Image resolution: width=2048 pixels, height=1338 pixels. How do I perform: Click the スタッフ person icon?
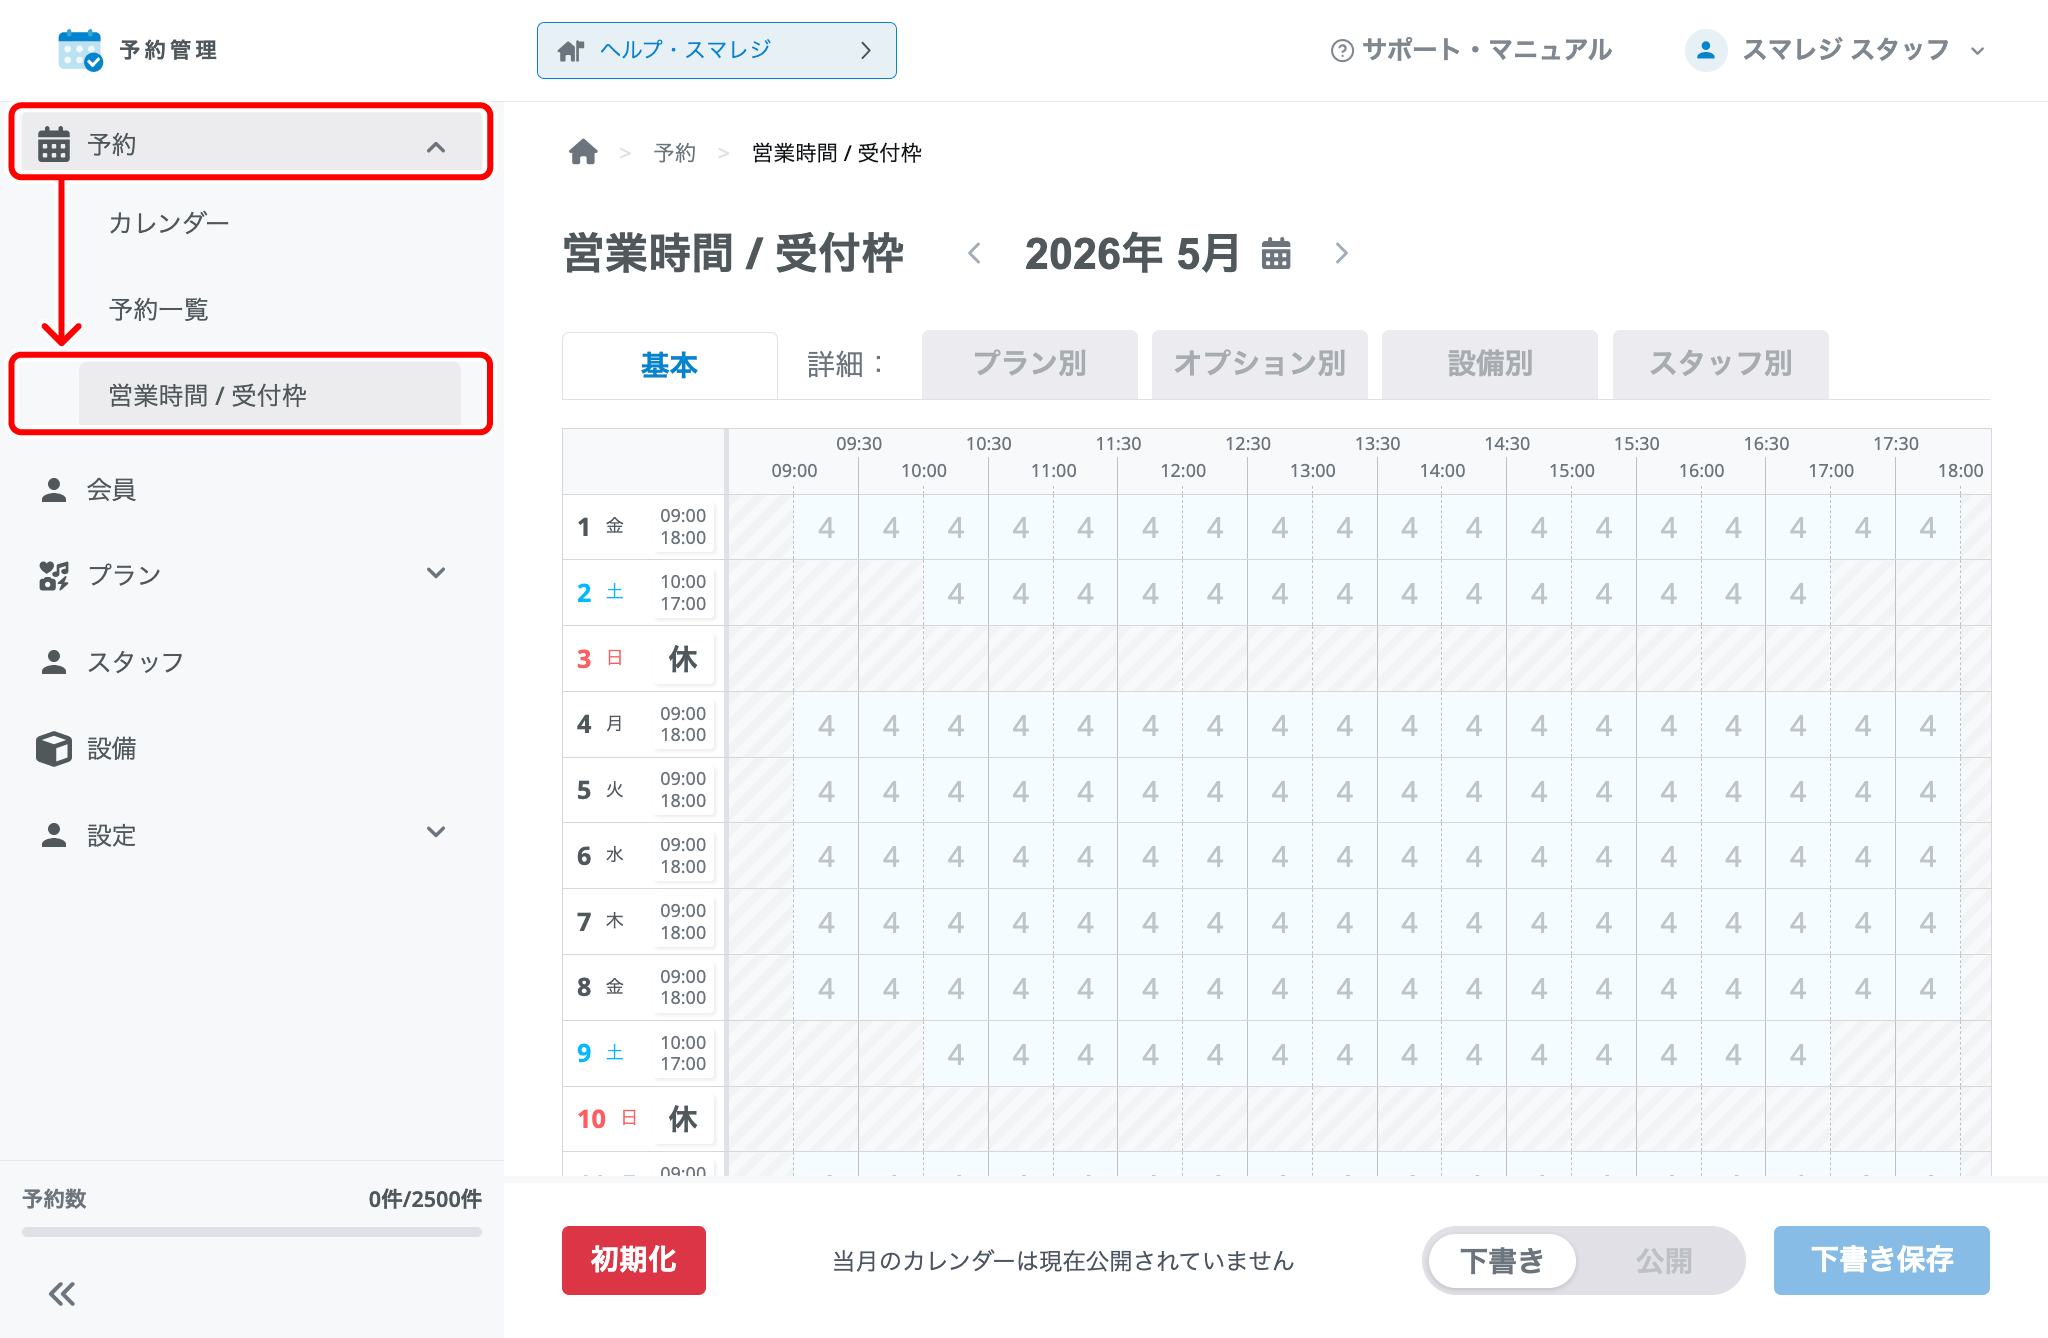coord(54,661)
